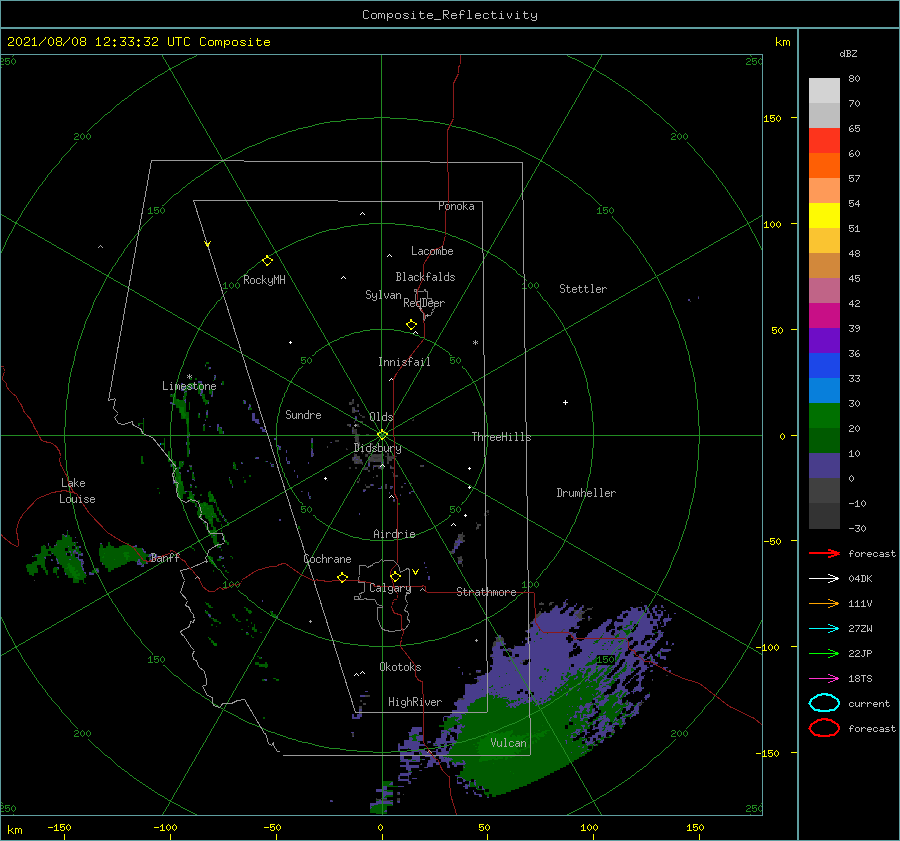Click the white 04DK arrow in the legend

pos(824,579)
